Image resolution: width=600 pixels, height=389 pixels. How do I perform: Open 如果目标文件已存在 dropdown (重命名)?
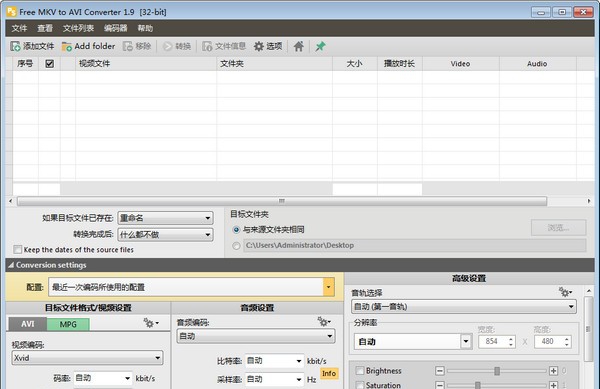click(x=165, y=218)
